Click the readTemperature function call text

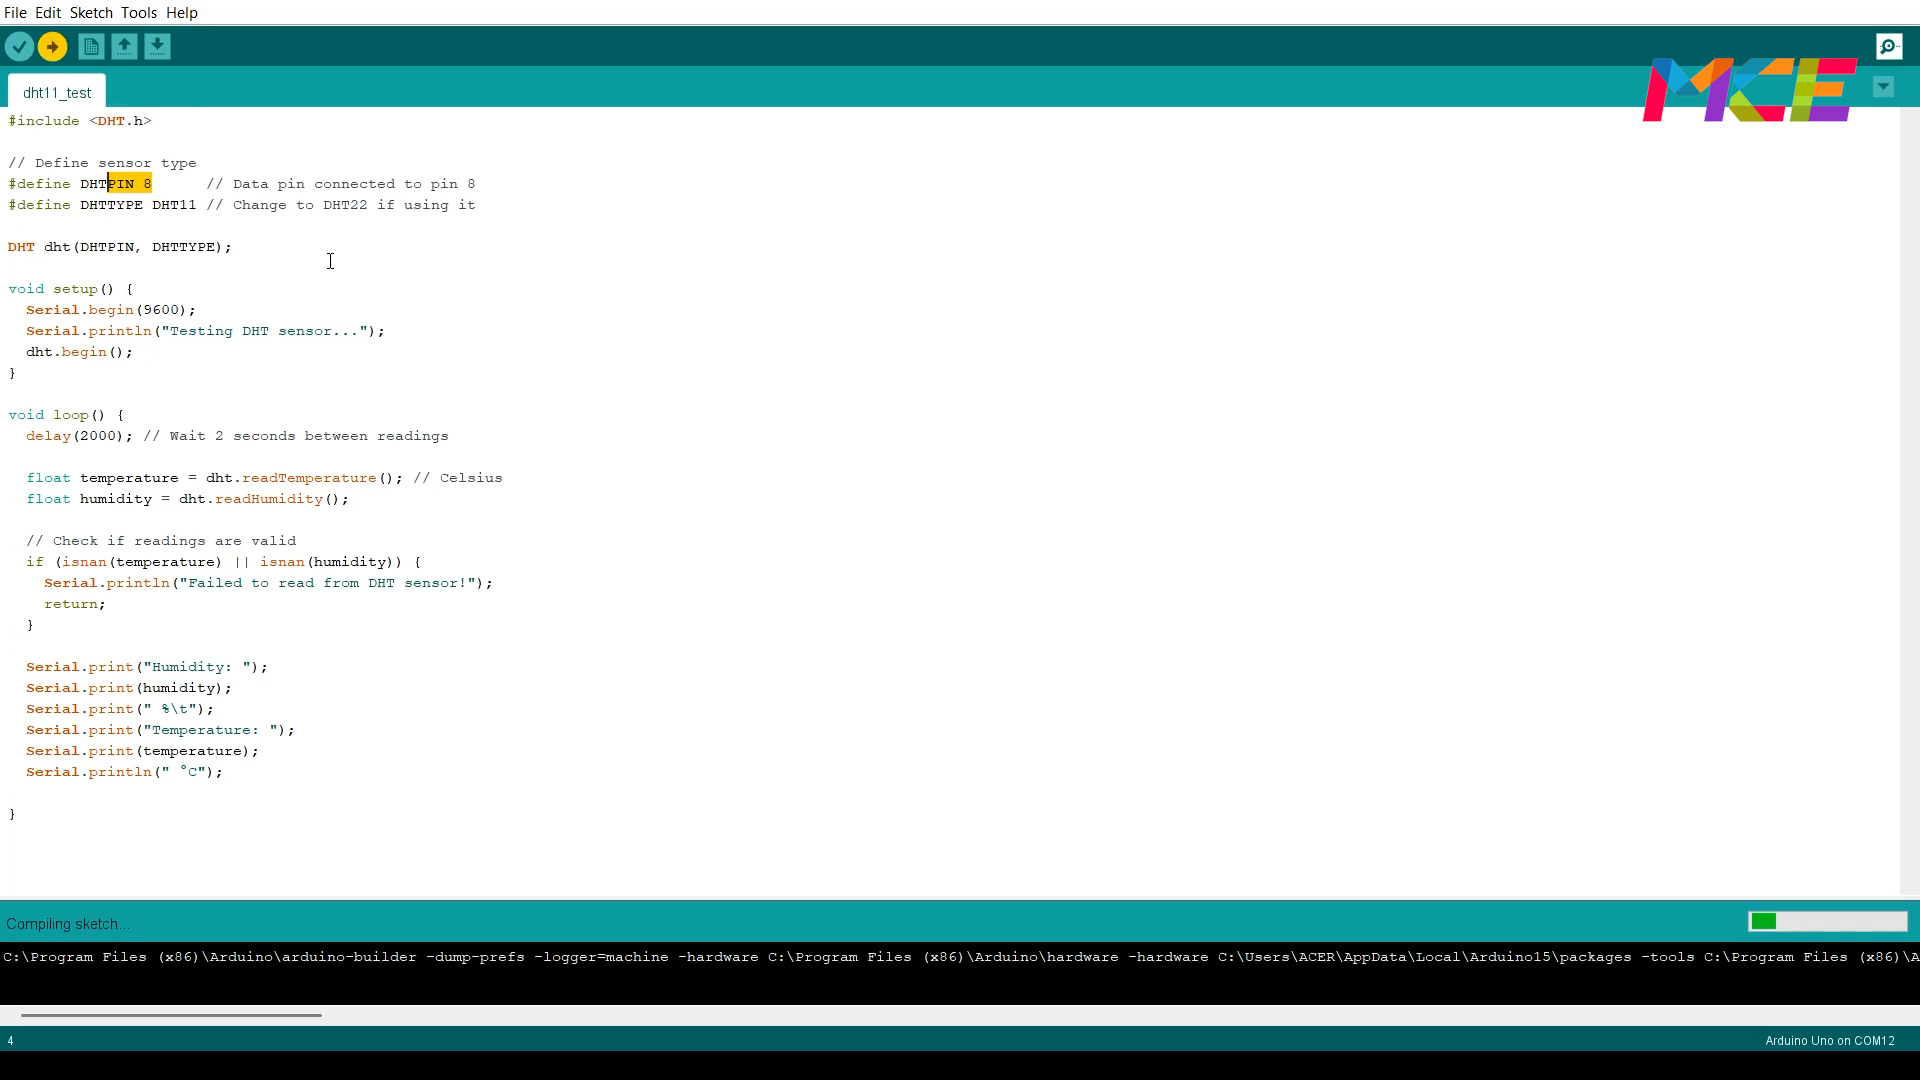309,478
